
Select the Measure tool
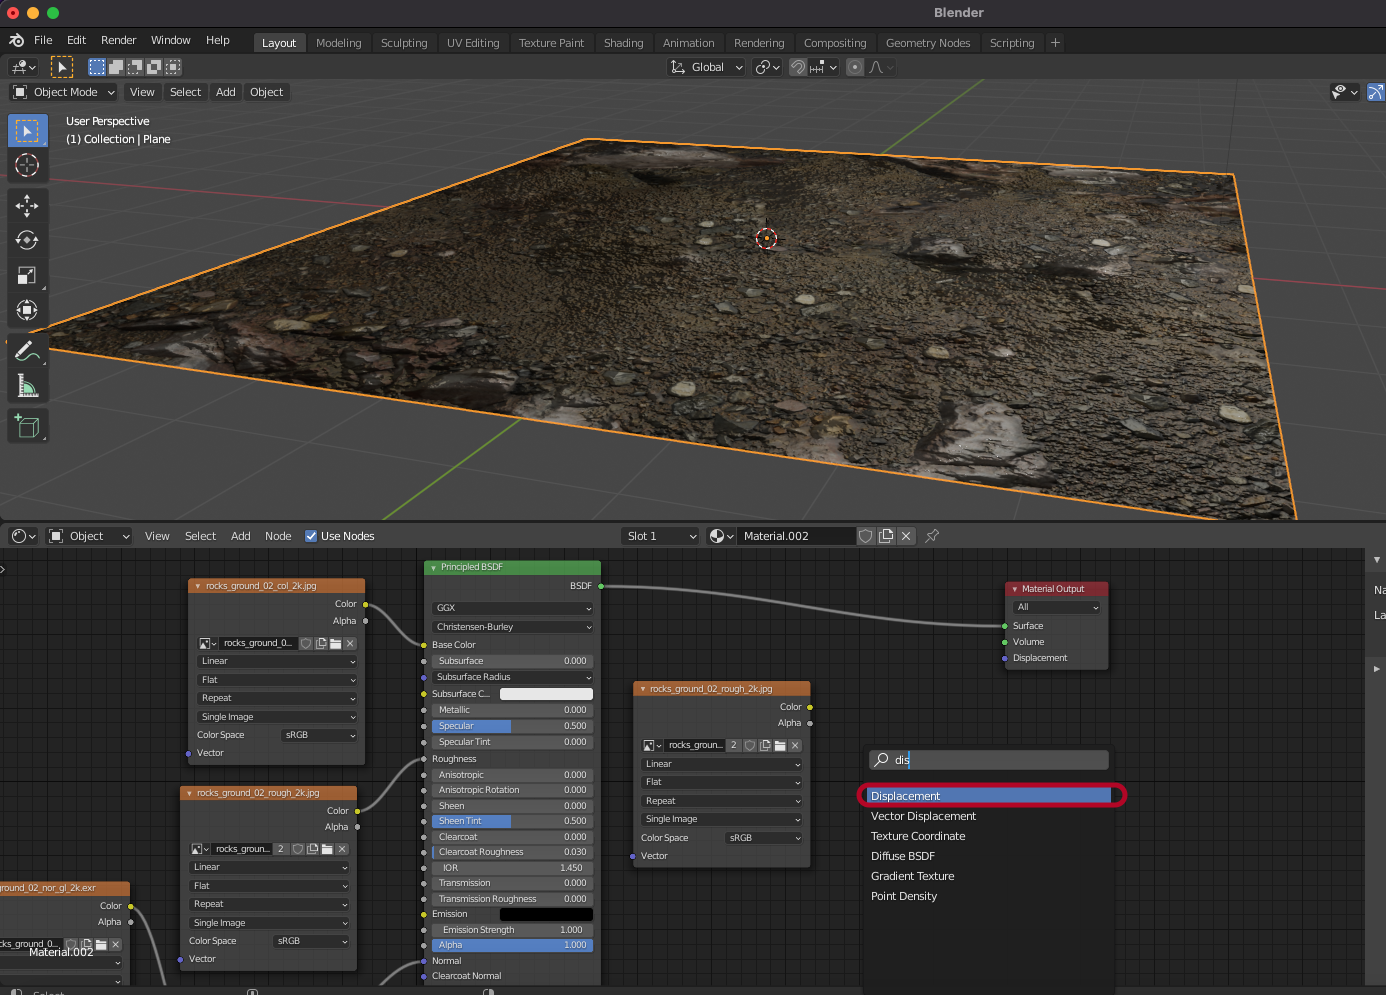27,386
